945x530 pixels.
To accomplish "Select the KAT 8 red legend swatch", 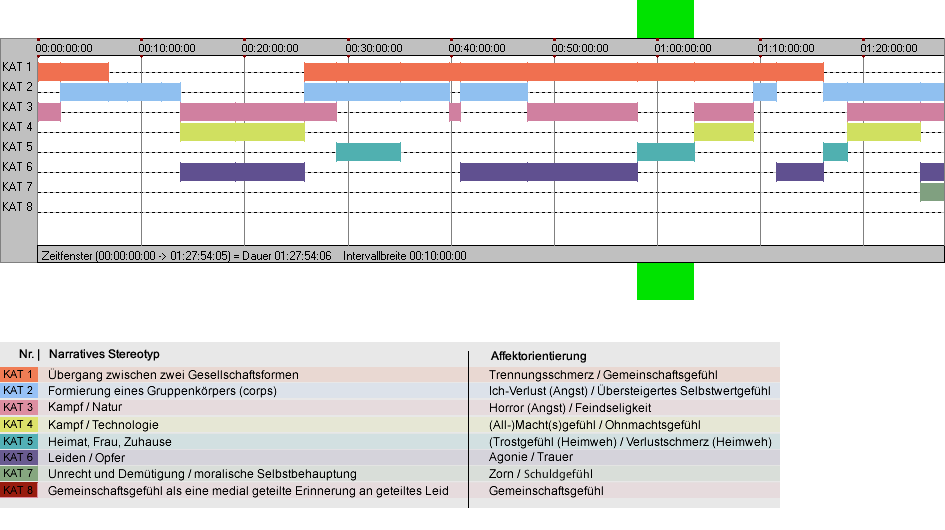I will [19, 490].
